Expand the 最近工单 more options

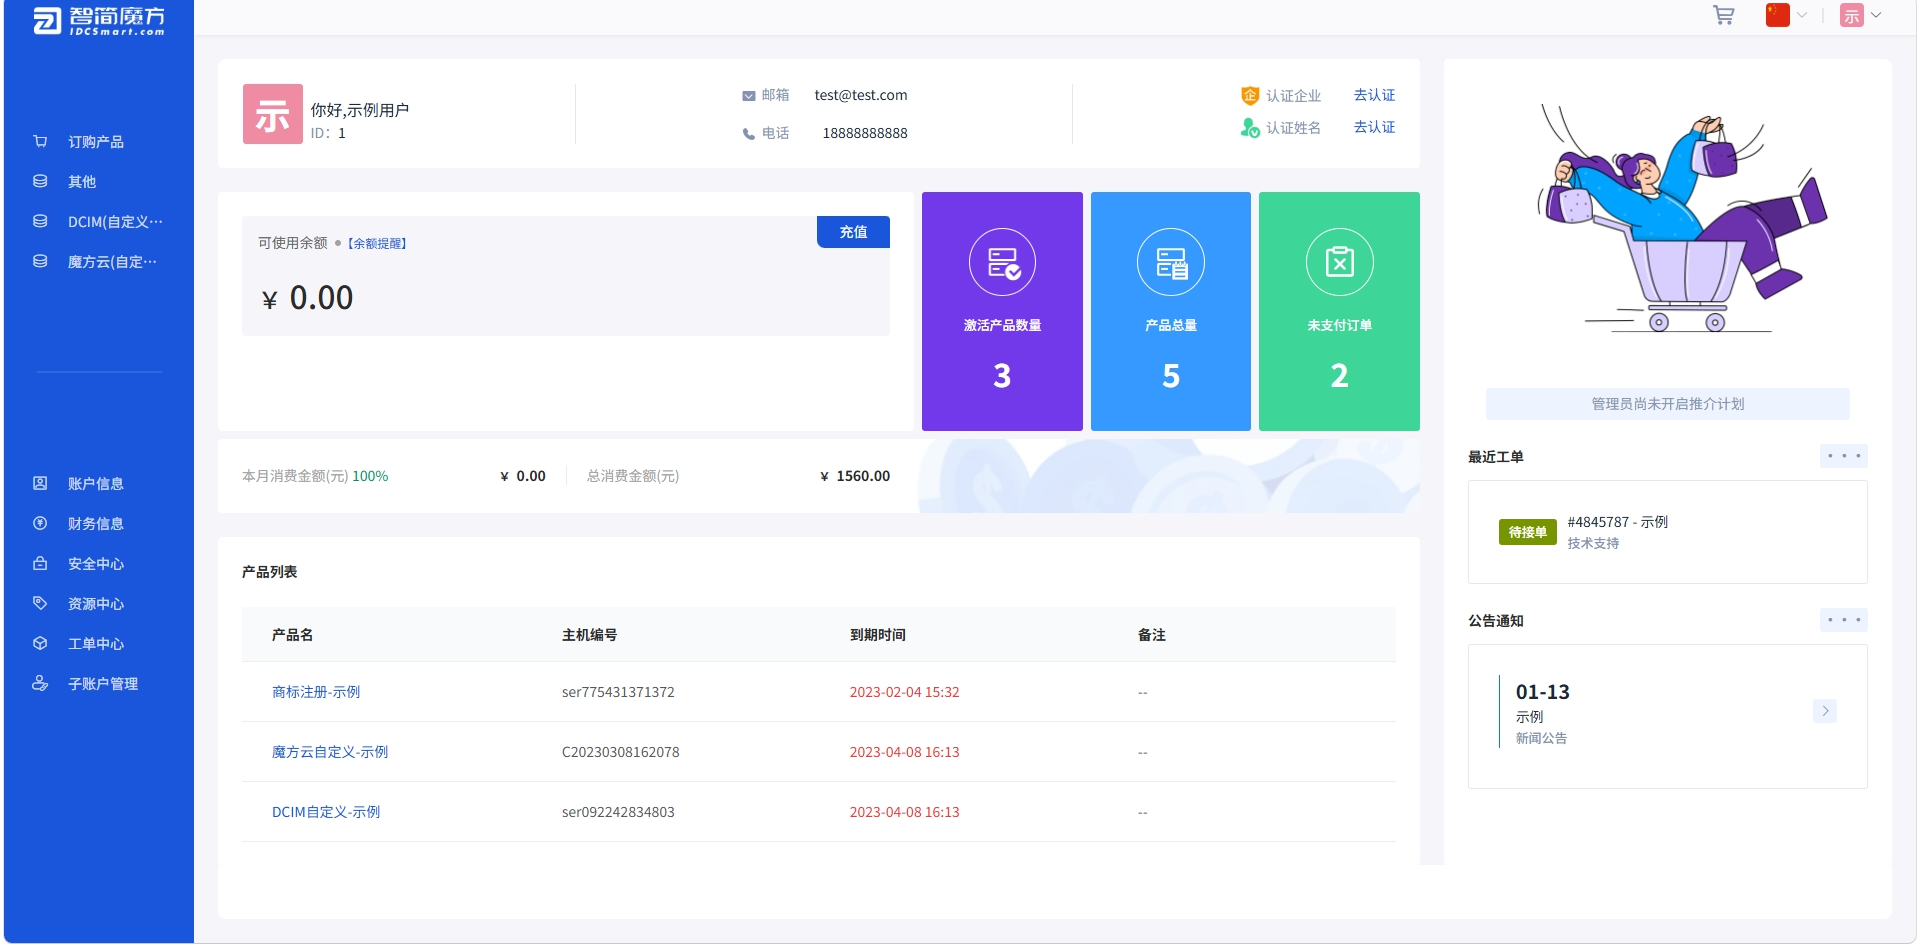tap(1844, 456)
